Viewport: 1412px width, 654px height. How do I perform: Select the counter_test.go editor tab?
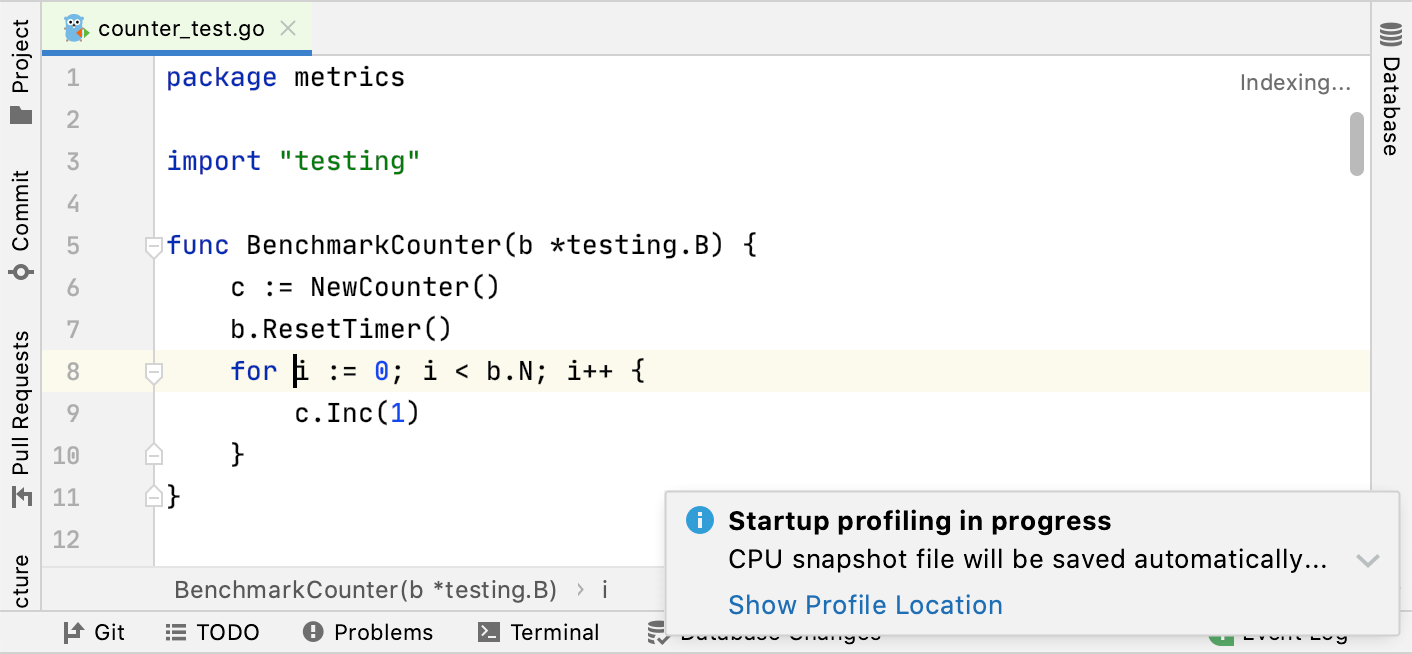(181, 29)
